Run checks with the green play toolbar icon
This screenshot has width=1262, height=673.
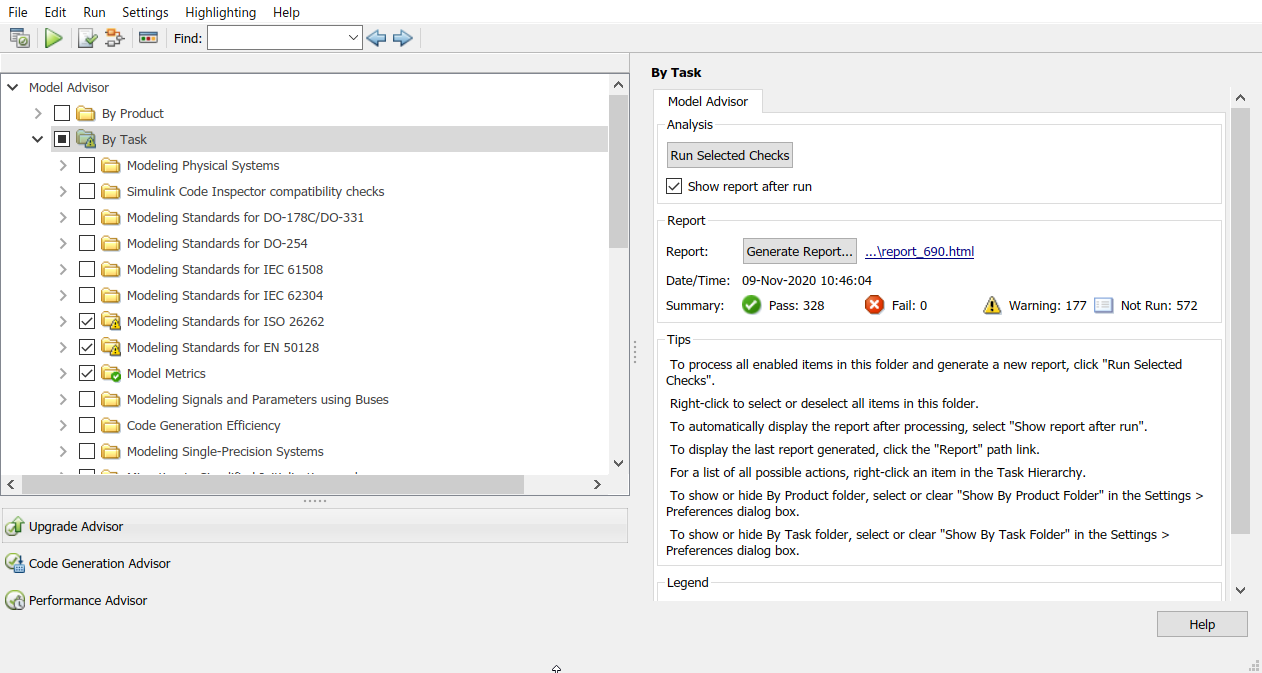point(53,37)
